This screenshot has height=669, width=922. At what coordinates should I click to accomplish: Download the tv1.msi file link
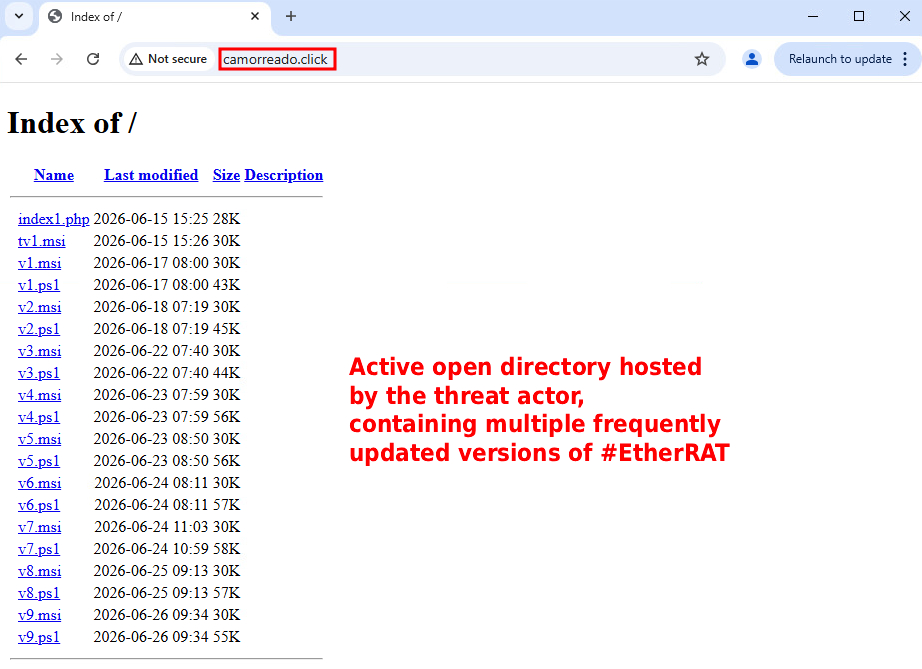[42, 241]
